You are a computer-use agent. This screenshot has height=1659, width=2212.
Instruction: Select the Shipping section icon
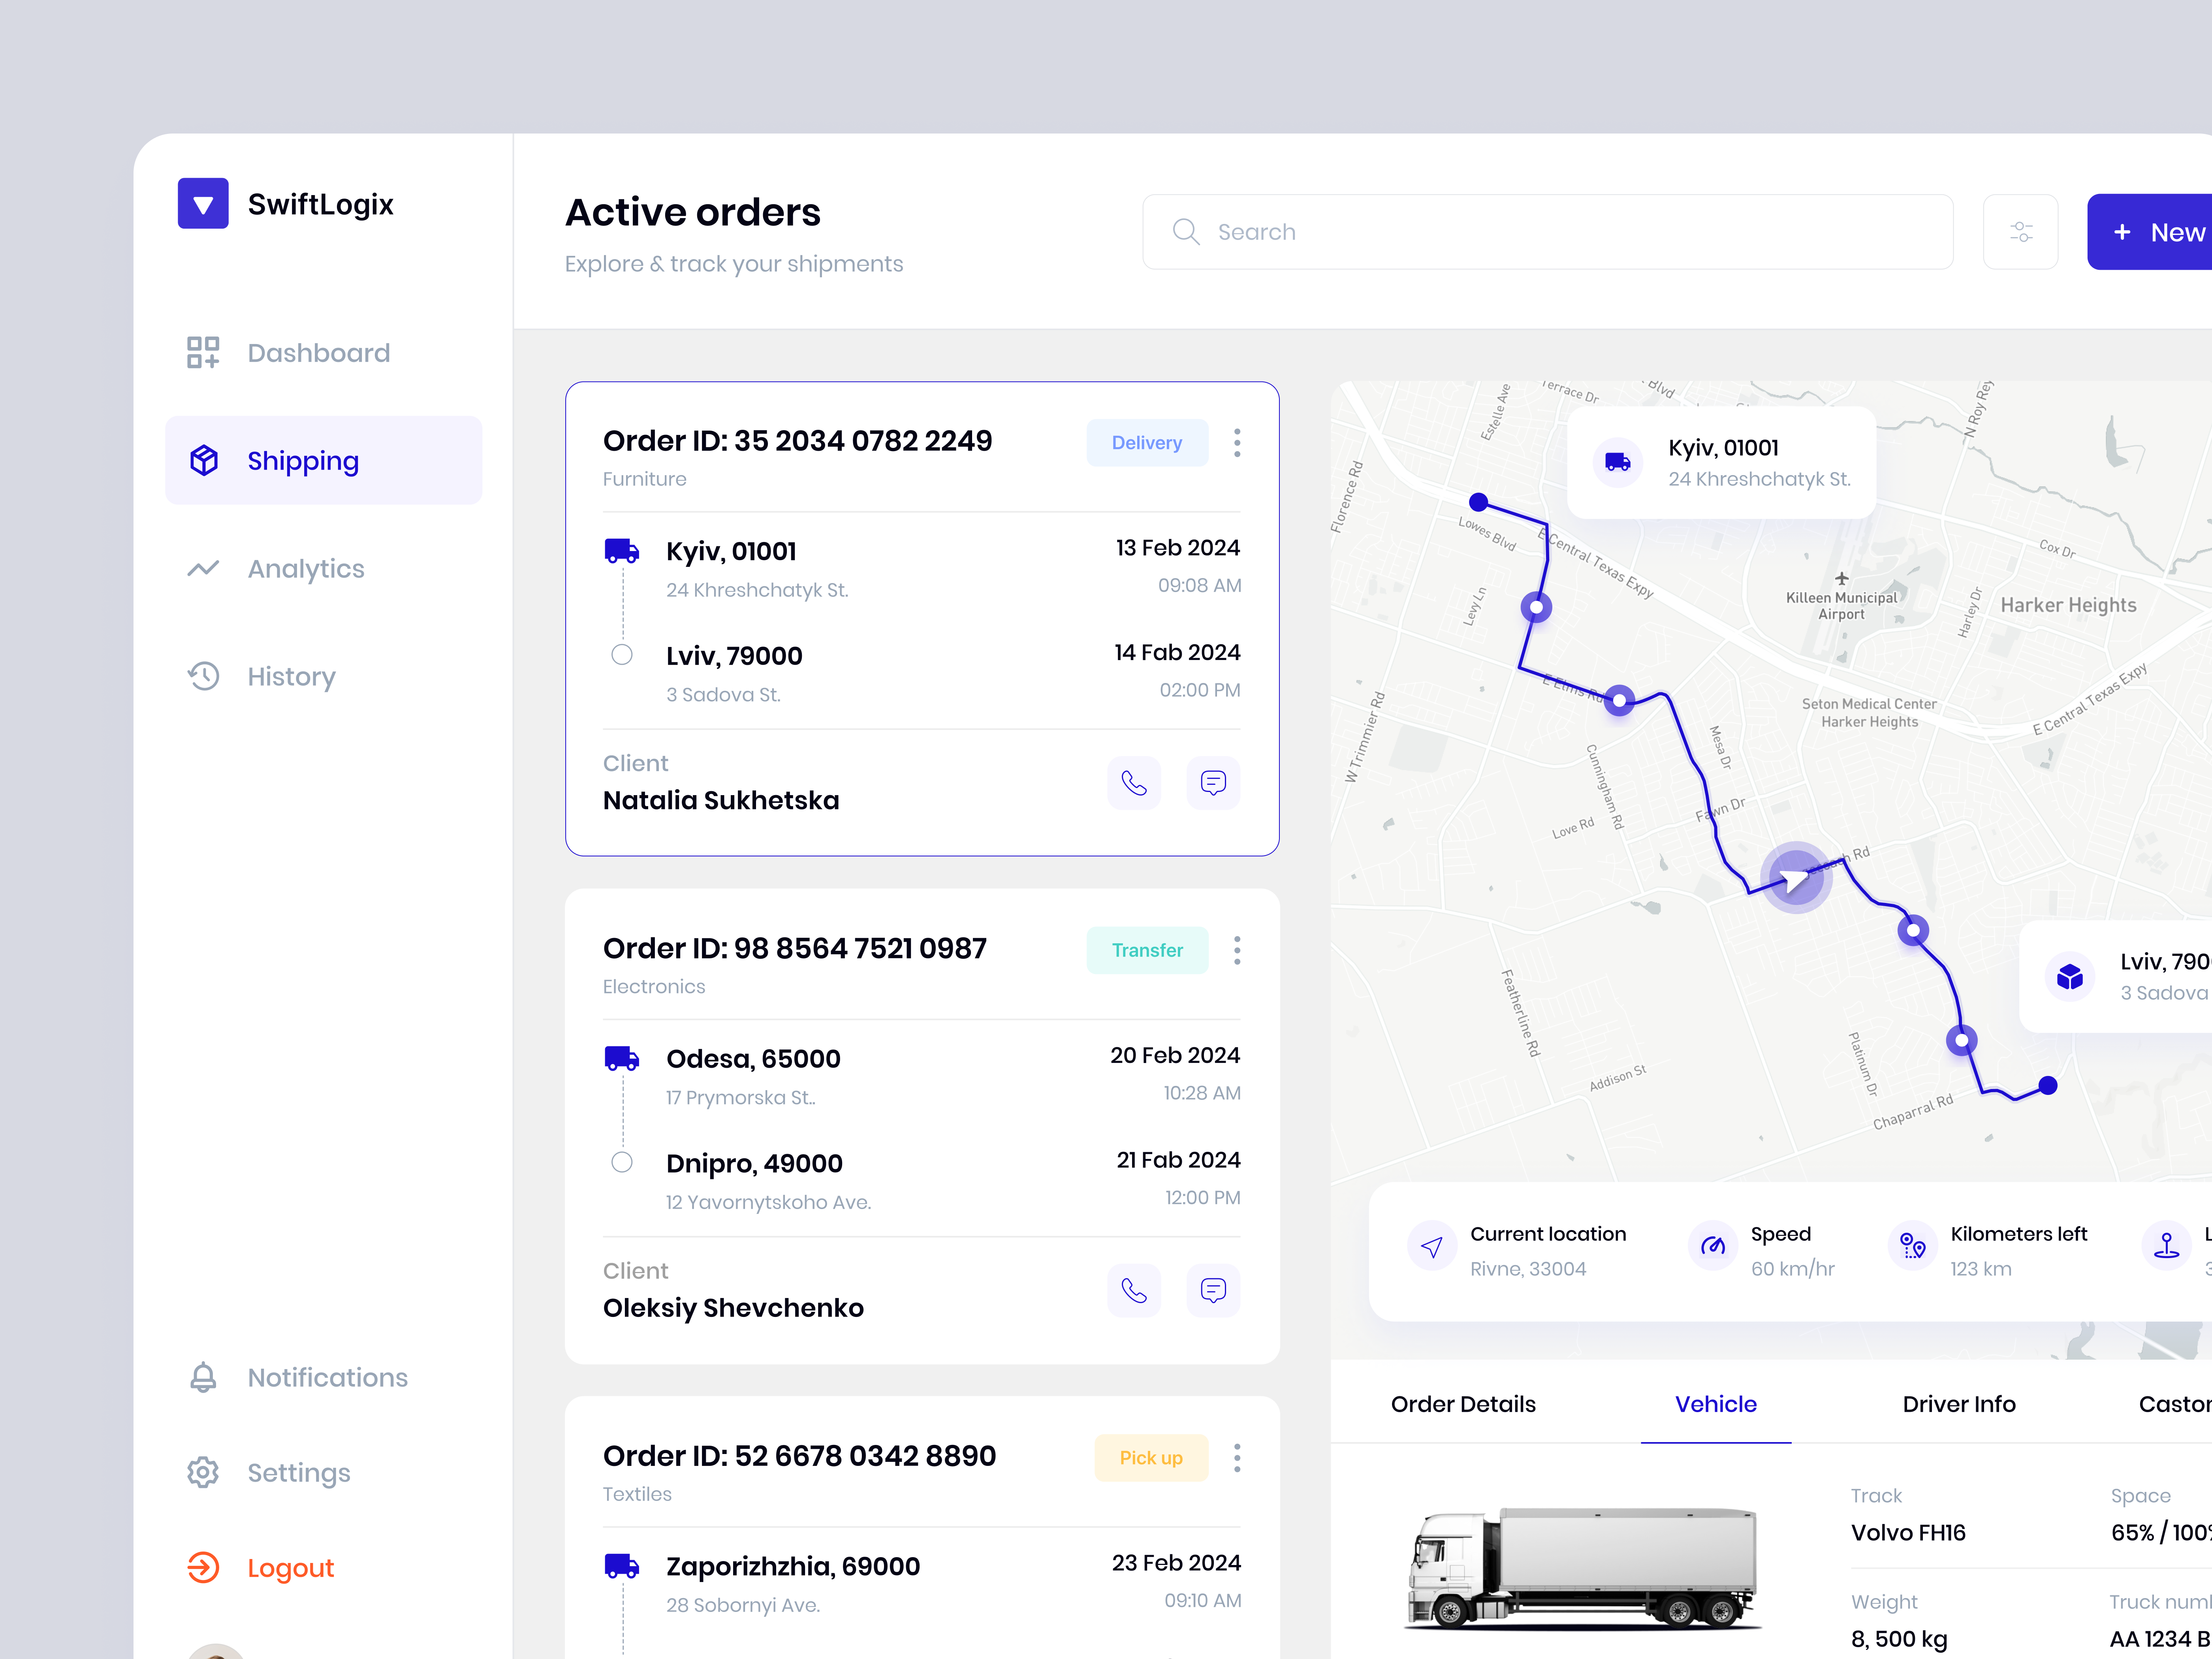pos(203,460)
